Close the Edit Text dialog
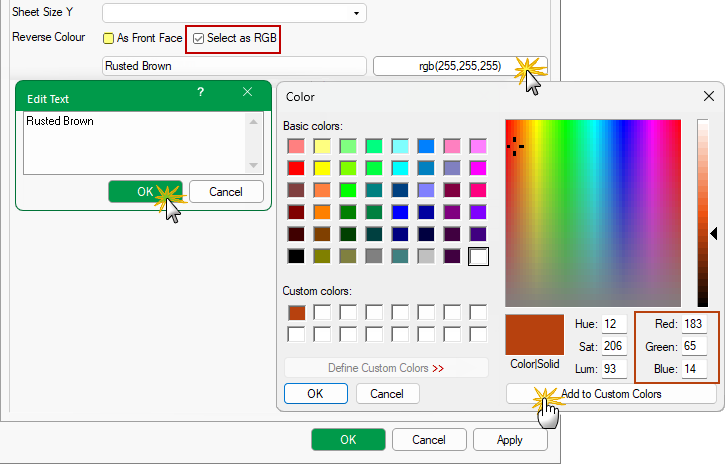725x464 pixels. (248, 92)
